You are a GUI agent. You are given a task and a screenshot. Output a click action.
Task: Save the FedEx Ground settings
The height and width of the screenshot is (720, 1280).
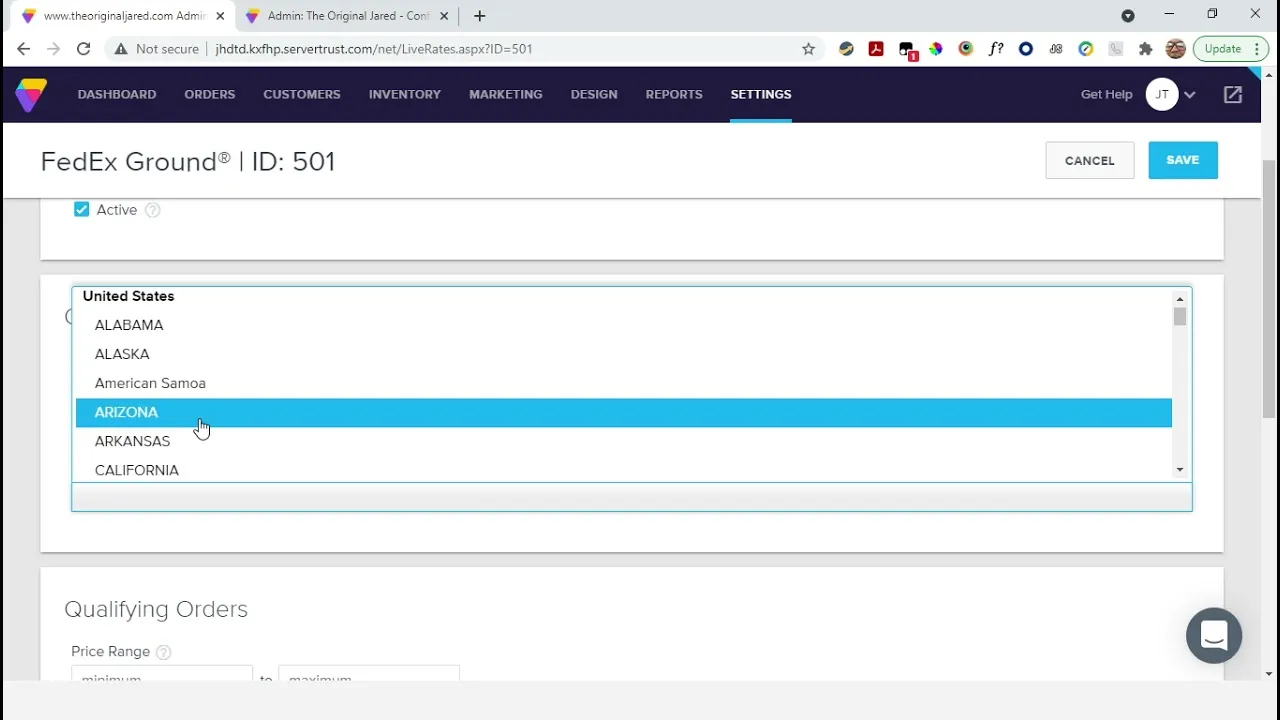1183,160
